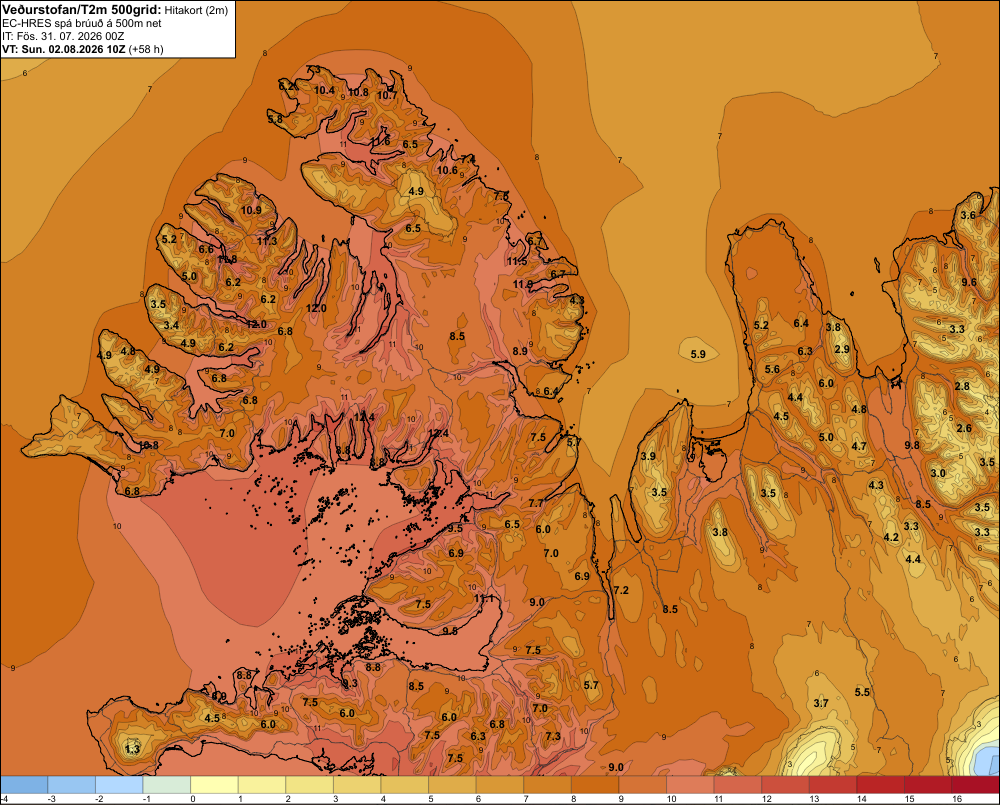Image resolution: width=1000 pixels, height=805 pixels.
Task: Click the temperature value '10.4' on the map
Action: pos(324,90)
